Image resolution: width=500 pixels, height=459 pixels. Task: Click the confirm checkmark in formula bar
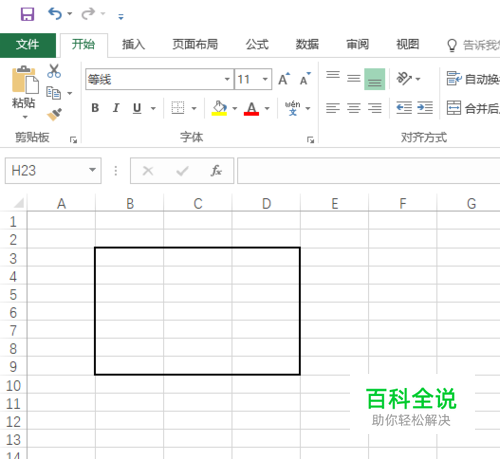coord(182,171)
